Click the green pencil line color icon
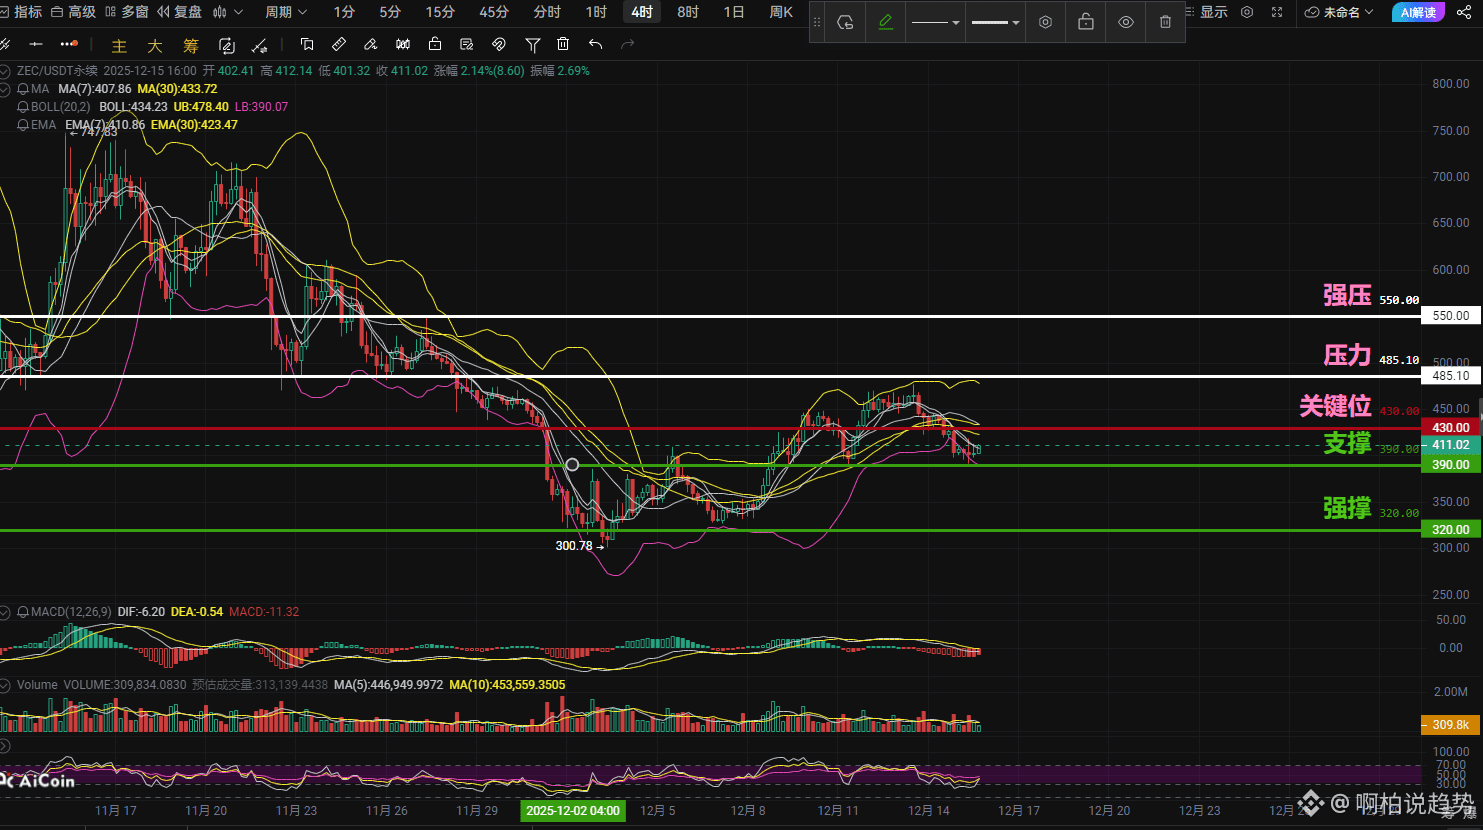The image size is (1483, 830). coord(885,22)
